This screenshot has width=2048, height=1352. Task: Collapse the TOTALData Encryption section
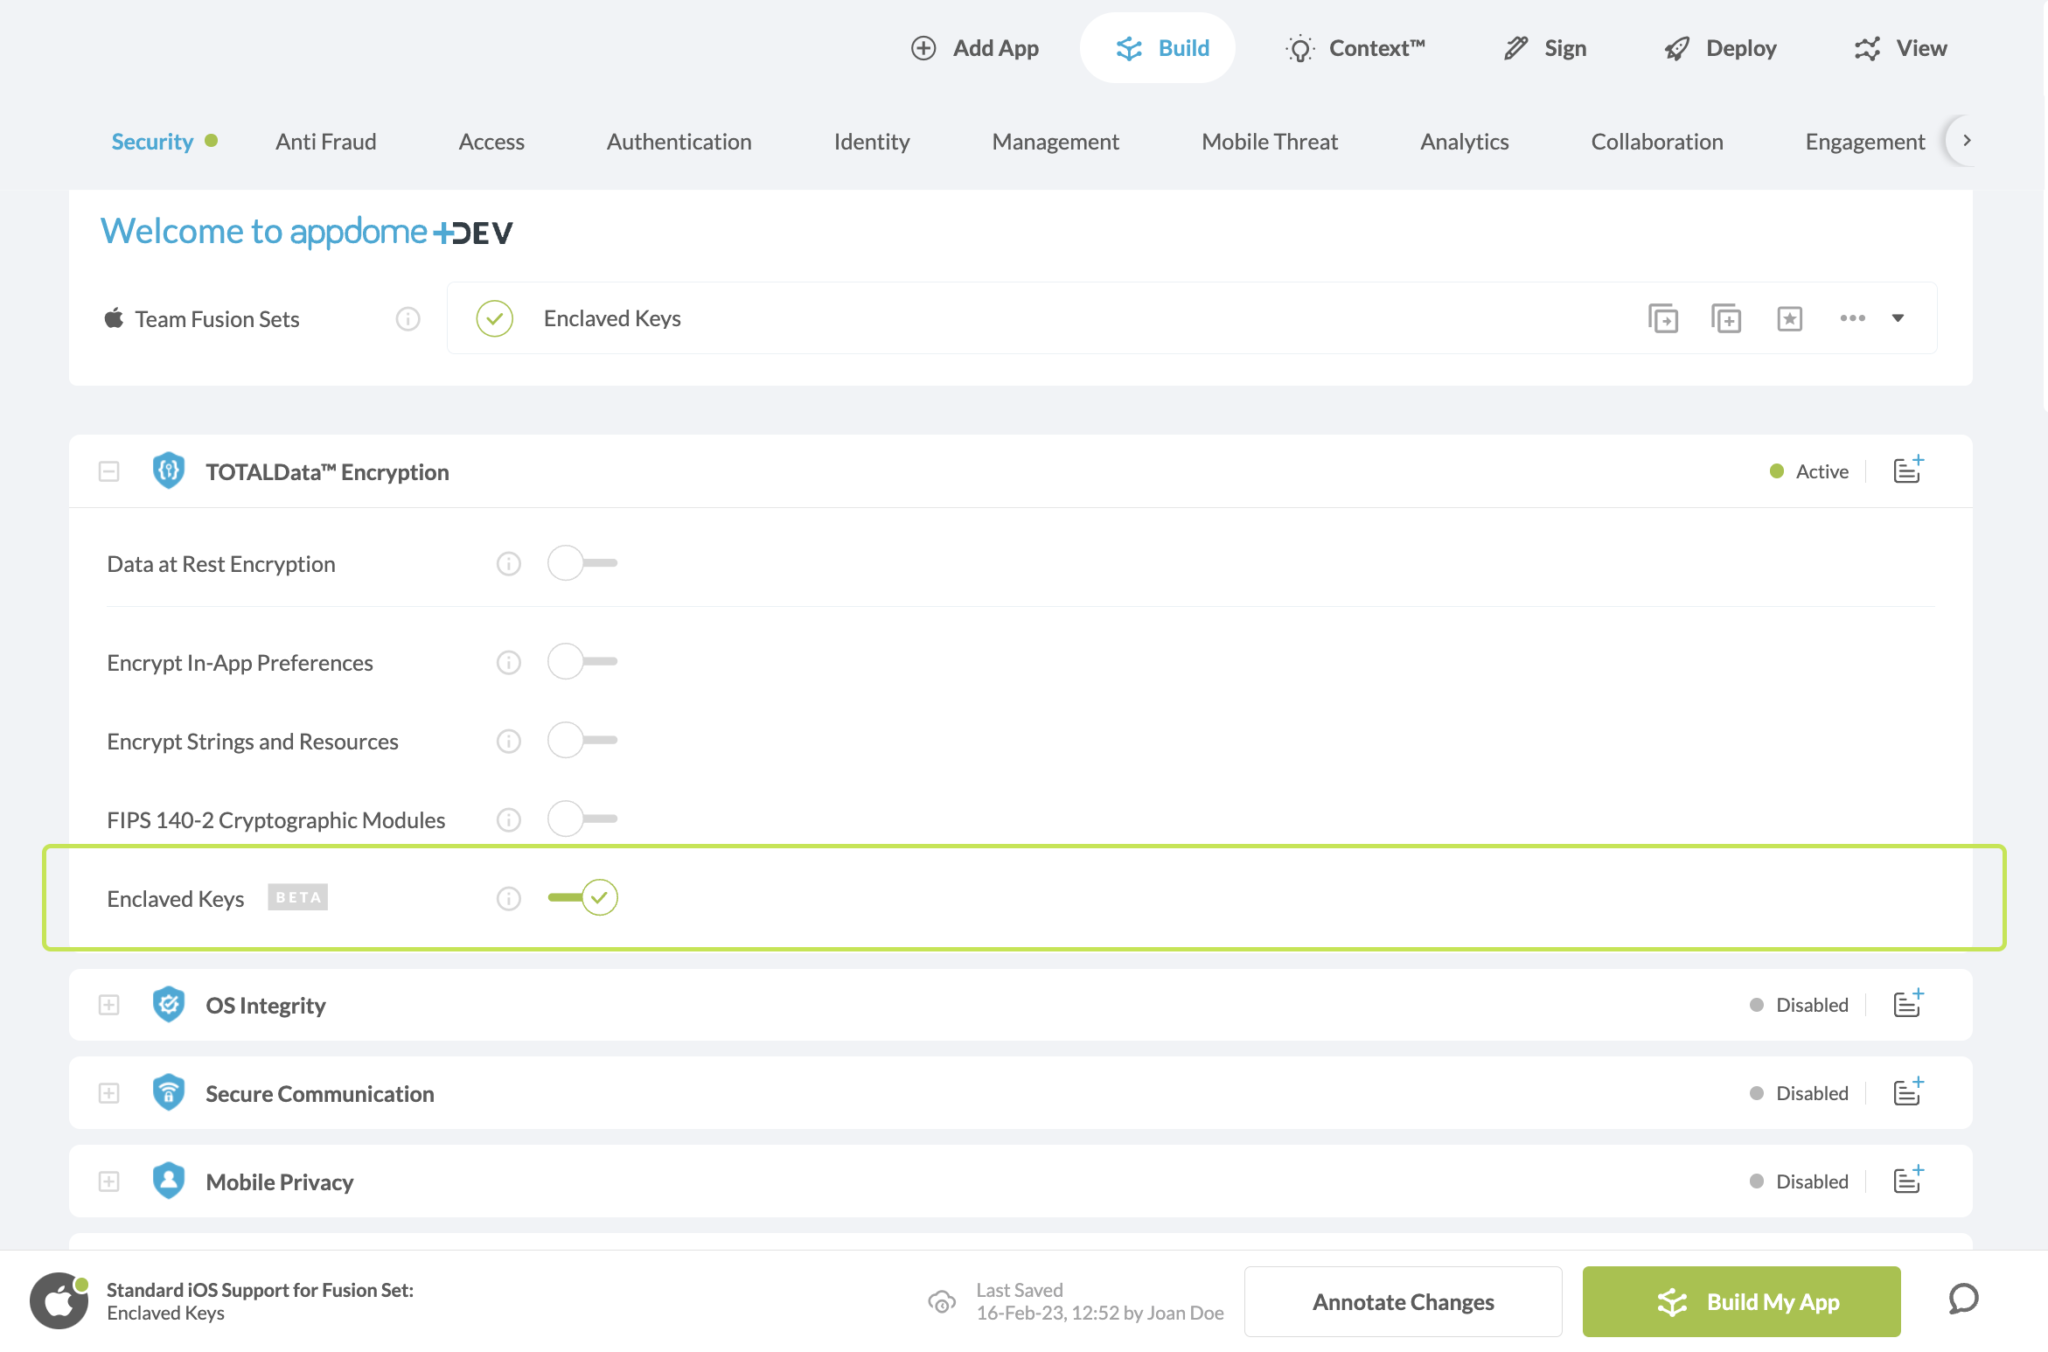click(108, 470)
